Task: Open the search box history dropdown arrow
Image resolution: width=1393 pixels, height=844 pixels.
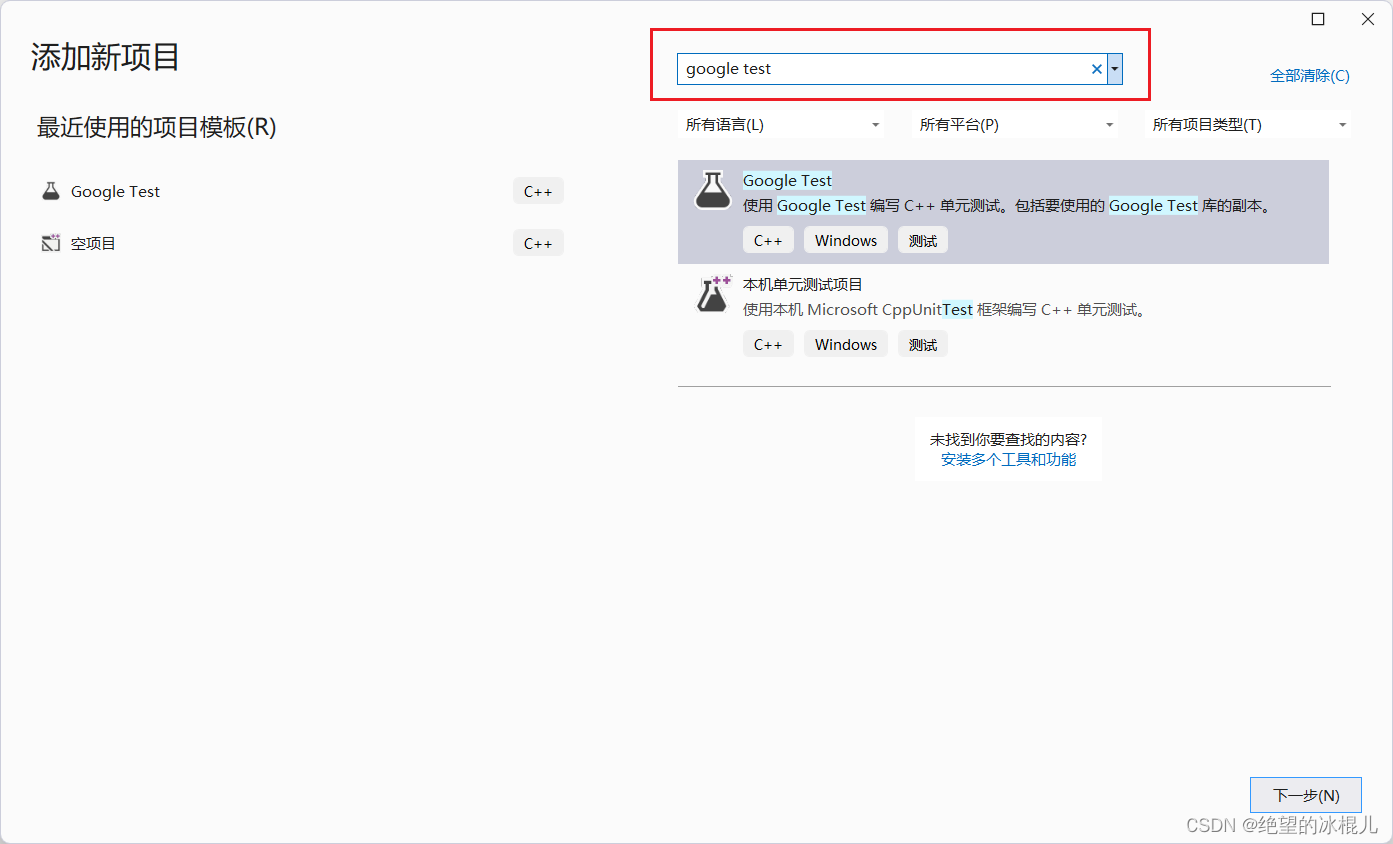Action: [x=1115, y=69]
